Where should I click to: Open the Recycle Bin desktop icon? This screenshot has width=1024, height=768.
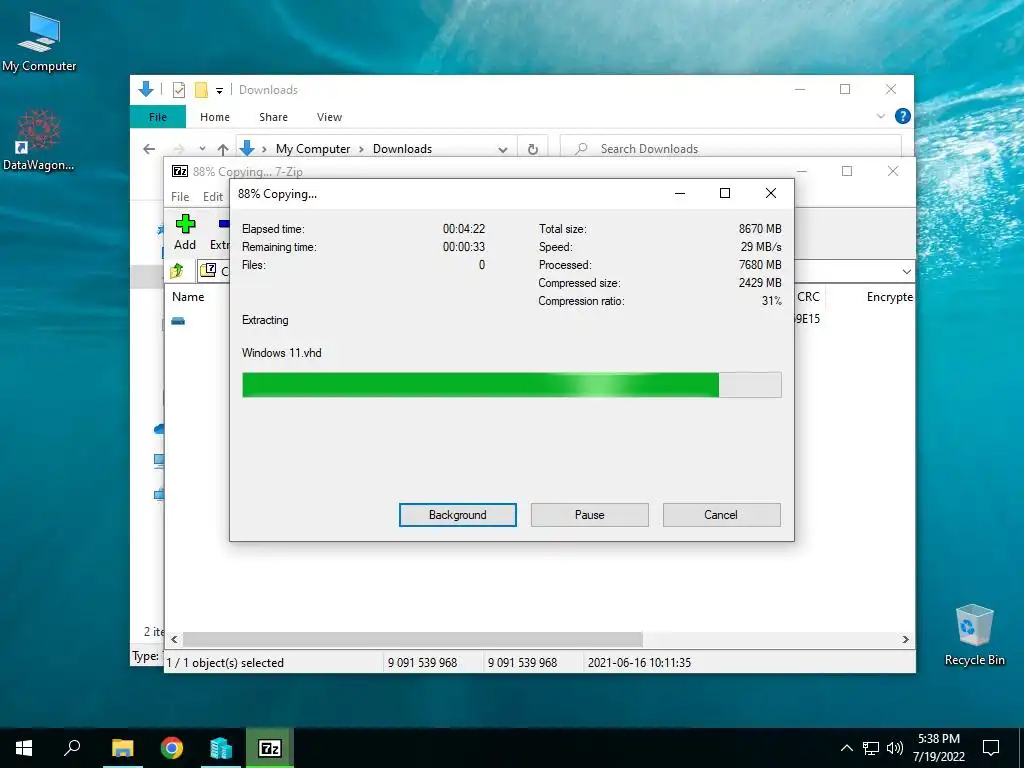pos(974,634)
